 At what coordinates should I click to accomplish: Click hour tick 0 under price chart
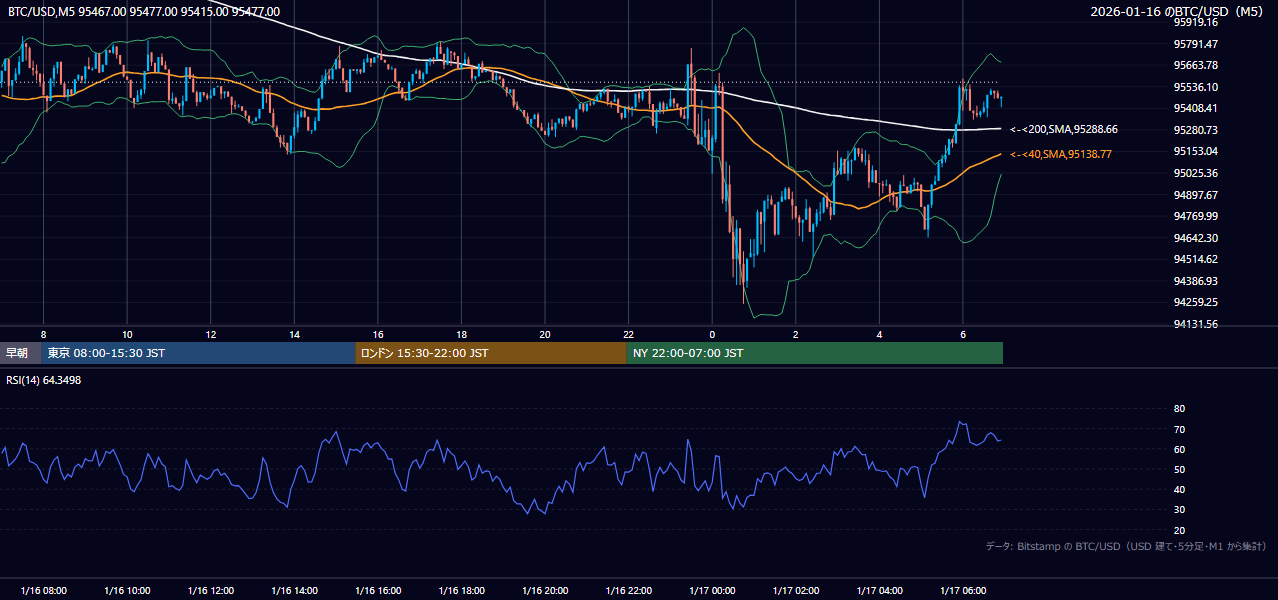(x=712, y=334)
